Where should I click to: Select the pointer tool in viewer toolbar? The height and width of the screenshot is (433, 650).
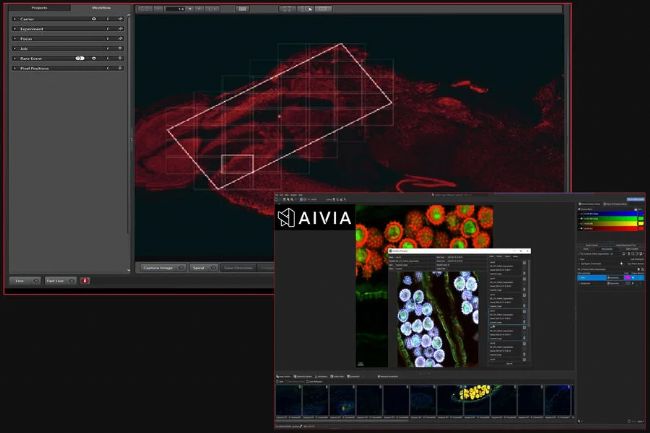tap(308, 9)
